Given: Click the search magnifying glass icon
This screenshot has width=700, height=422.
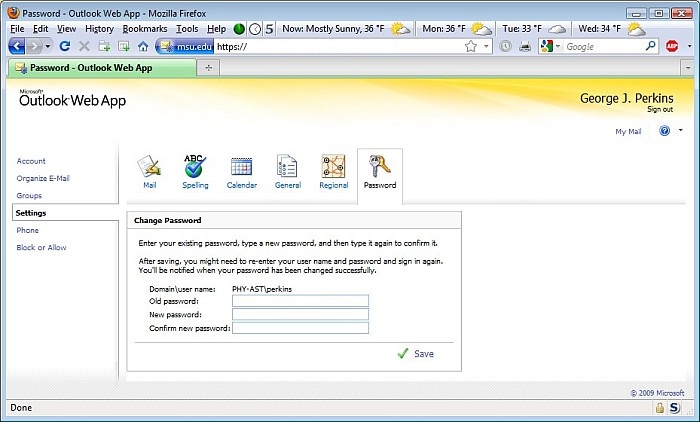Looking at the screenshot, I should pos(650,46).
